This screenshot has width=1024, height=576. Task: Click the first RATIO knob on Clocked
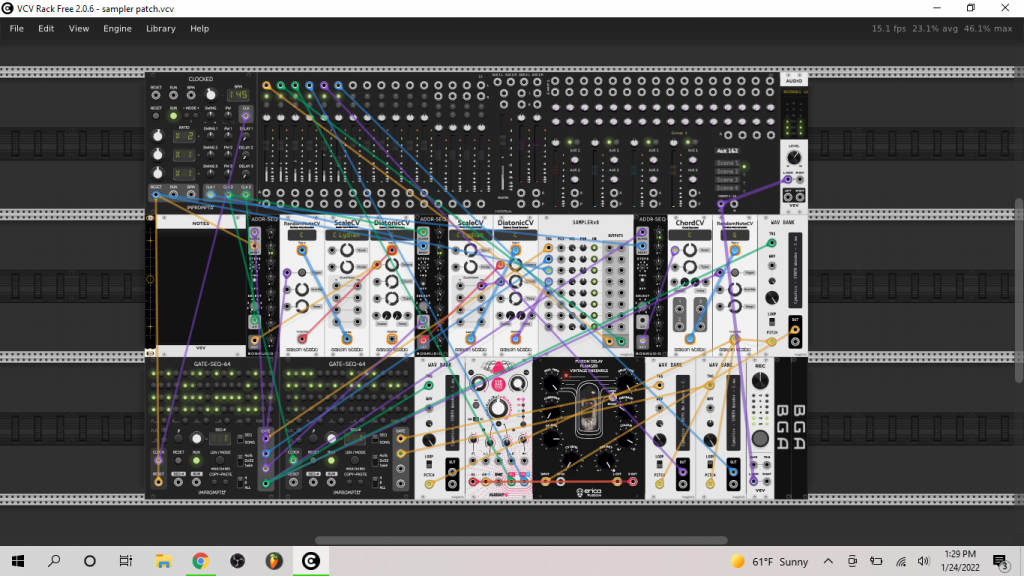coord(158,136)
